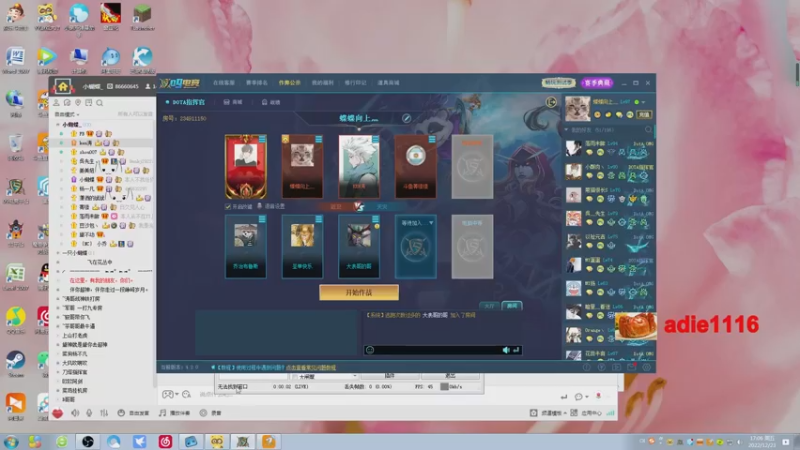Toggle the 录音 recording button
800x450 pixels.
[x=210, y=413]
